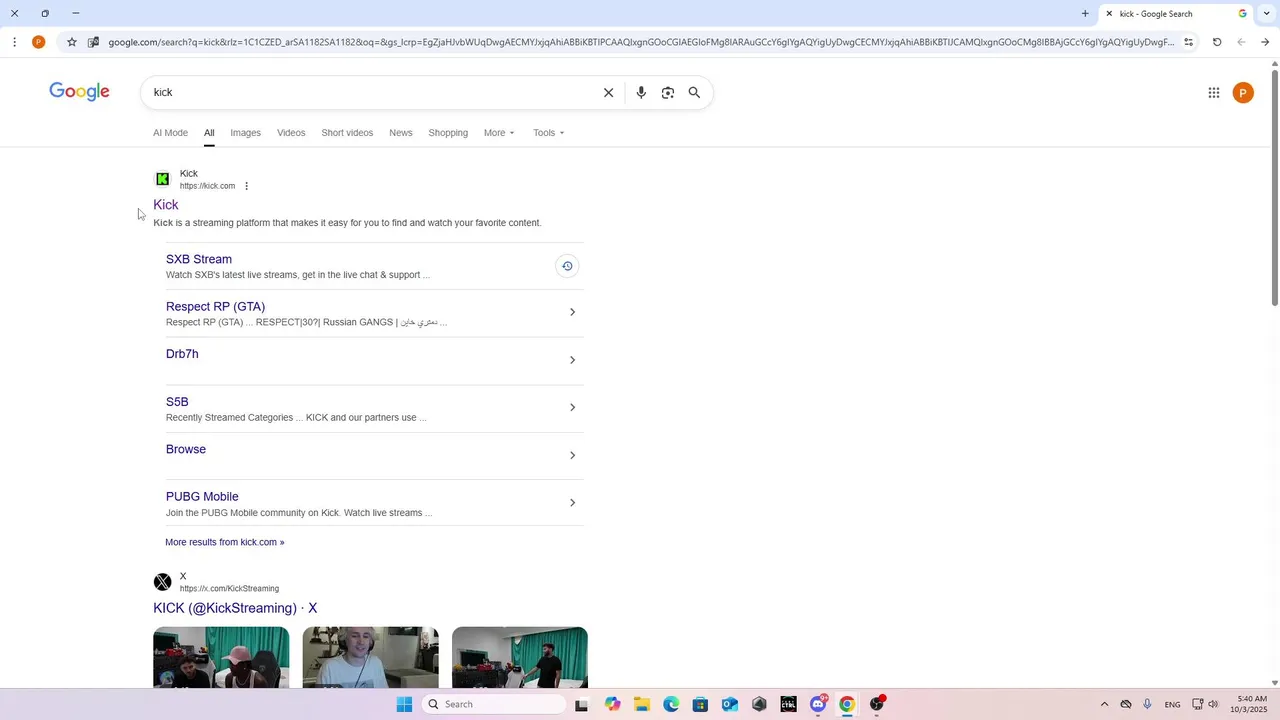Clear the search box with the X

point(608,93)
